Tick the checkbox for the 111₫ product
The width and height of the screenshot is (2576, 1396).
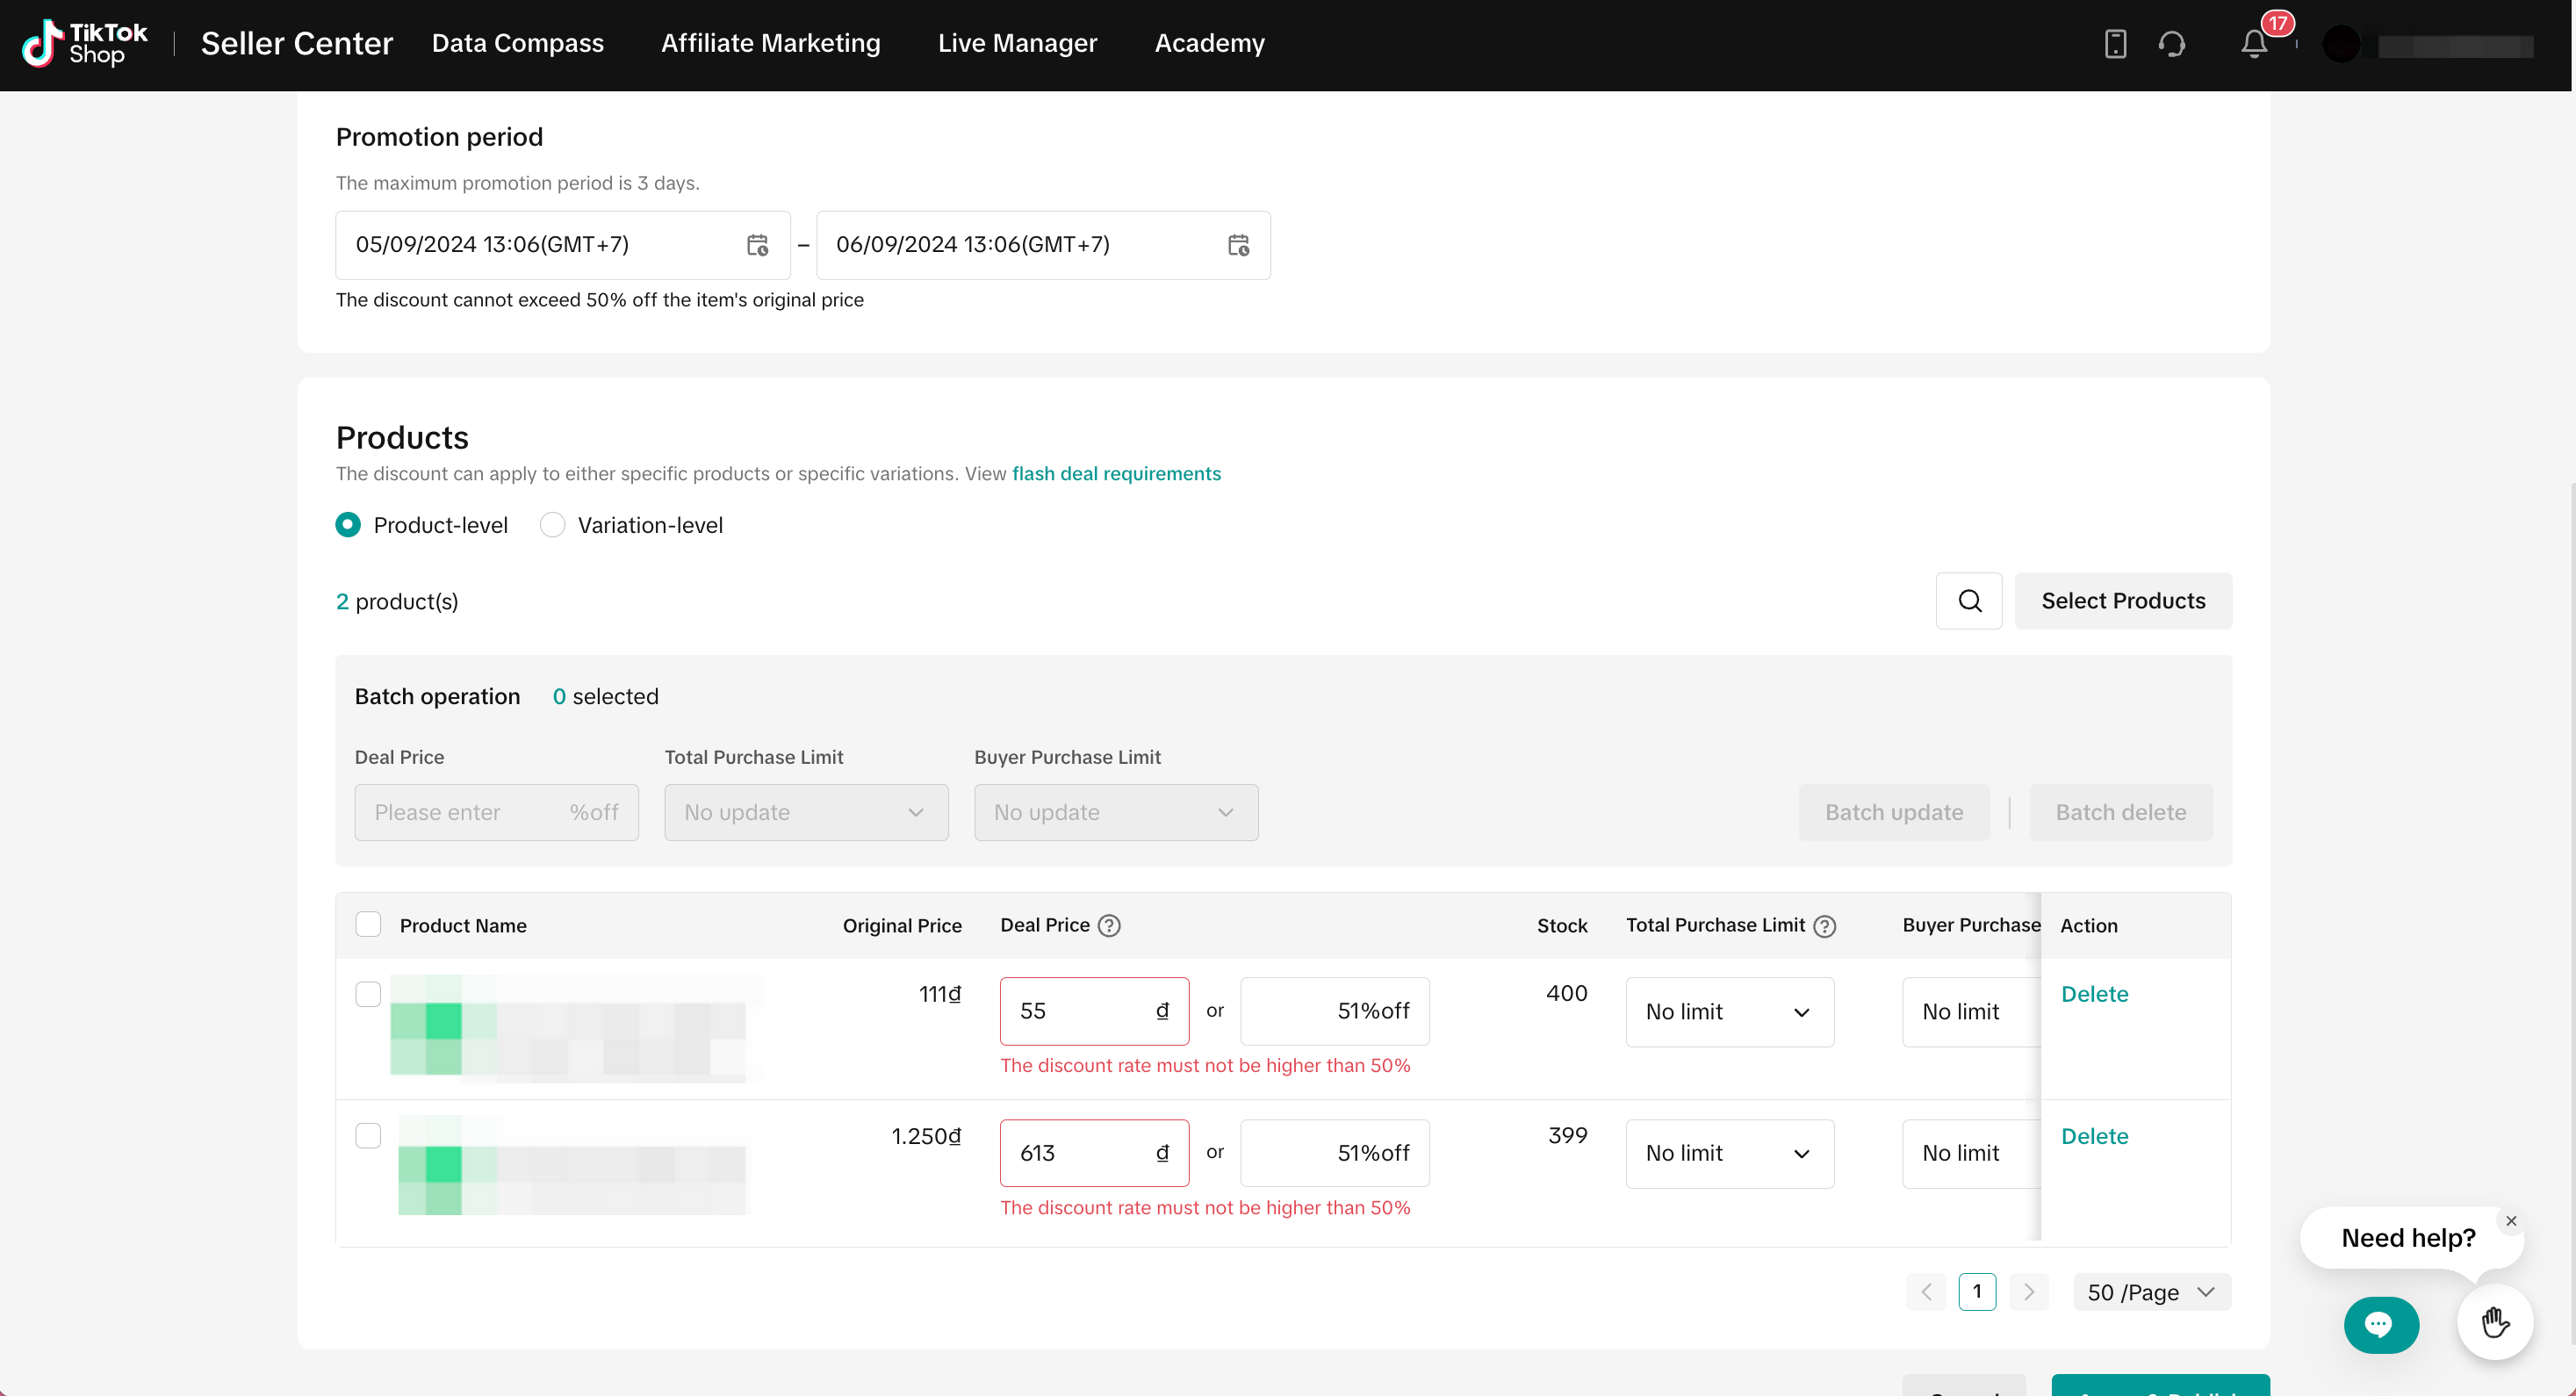coord(368,994)
